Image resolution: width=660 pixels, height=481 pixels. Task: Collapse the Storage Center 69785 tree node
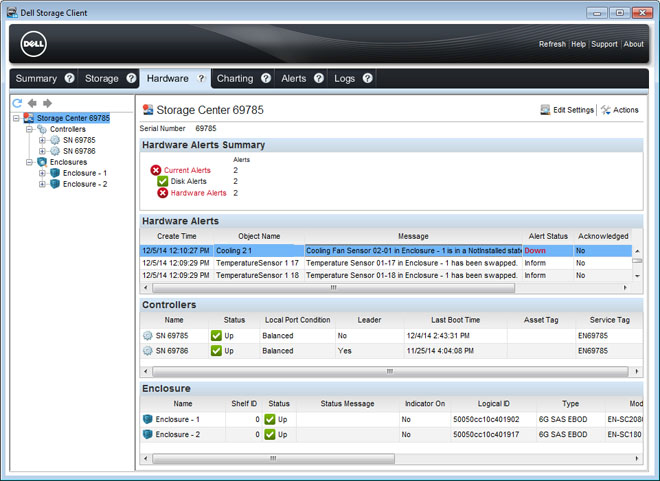coord(17,118)
